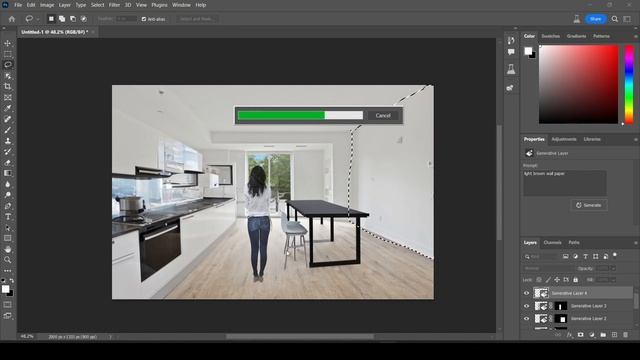
Task: Open the search magnifier icon top right
Action: pos(615,19)
